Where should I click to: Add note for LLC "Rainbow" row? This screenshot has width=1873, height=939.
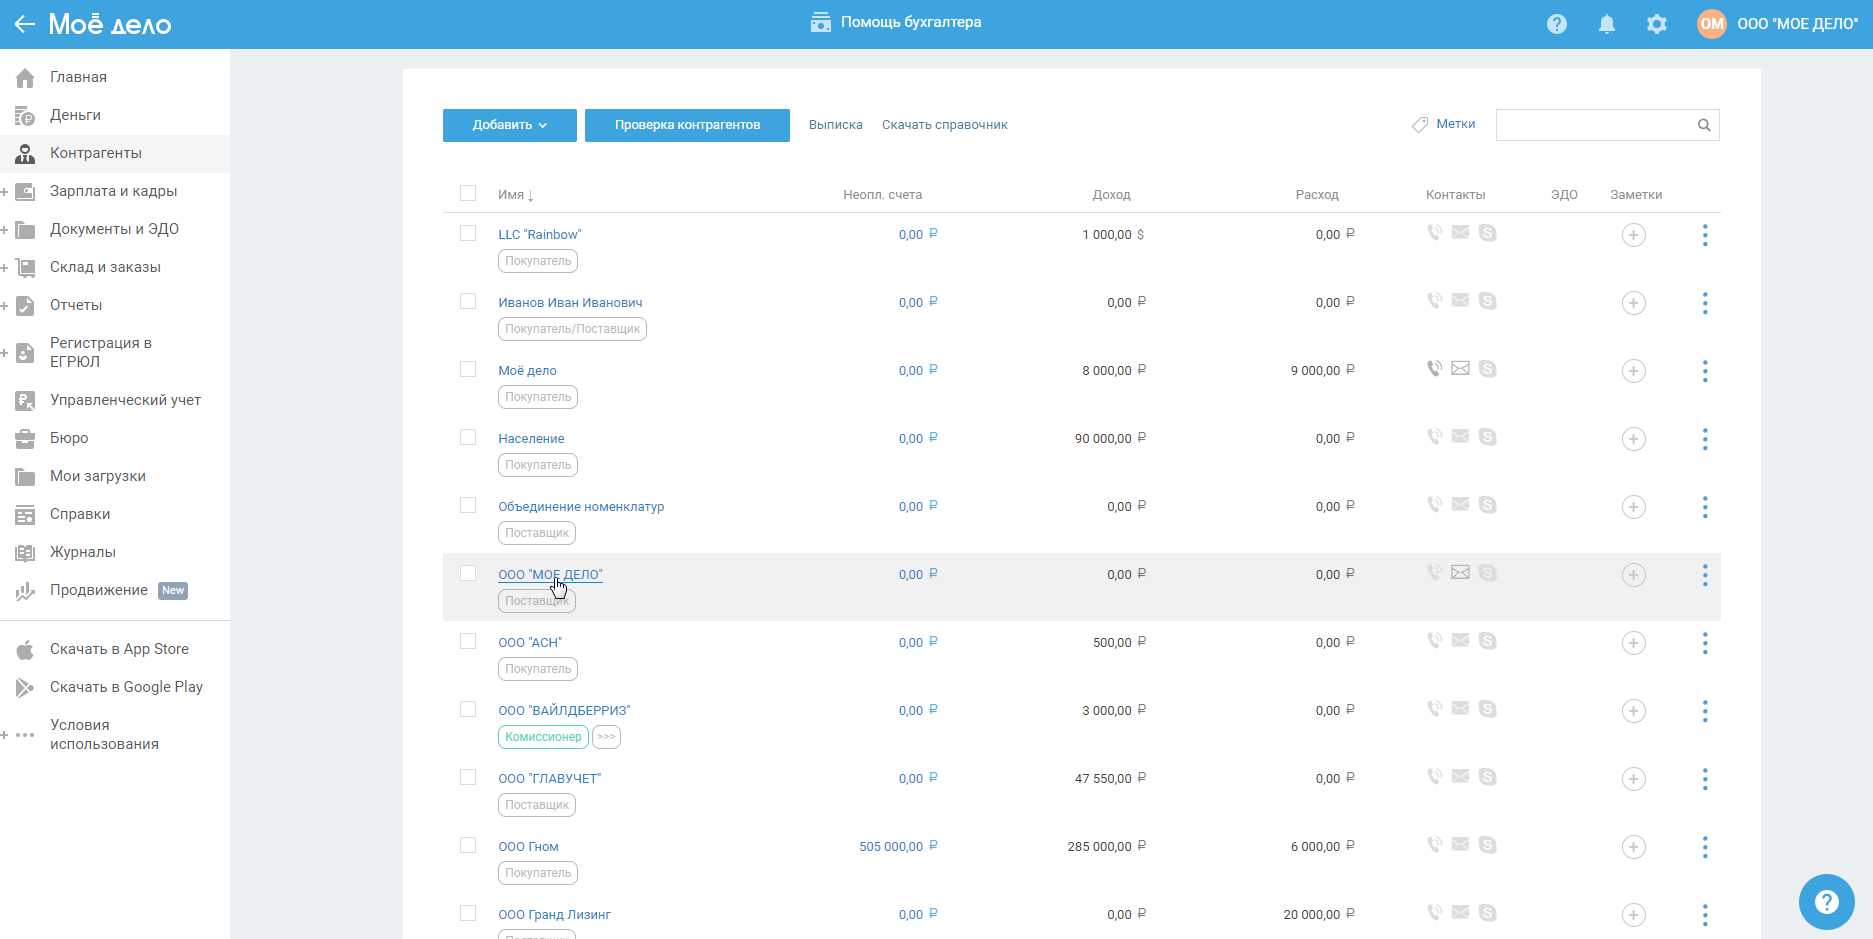[1633, 235]
